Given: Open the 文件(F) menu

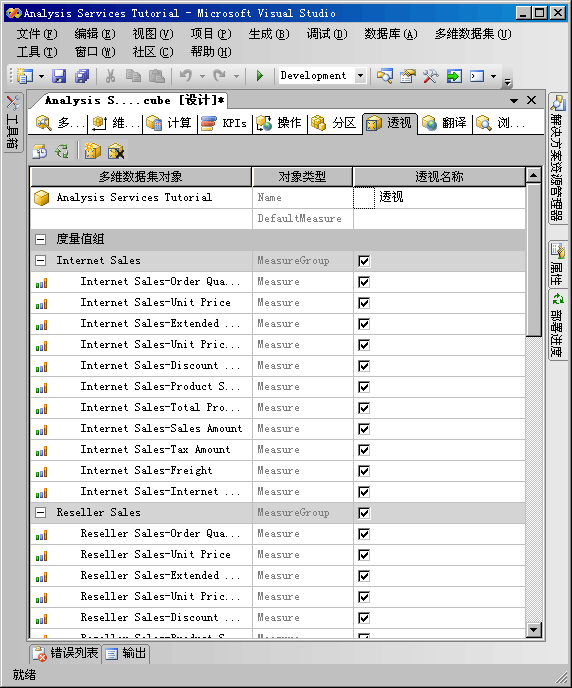Looking at the screenshot, I should (37, 34).
